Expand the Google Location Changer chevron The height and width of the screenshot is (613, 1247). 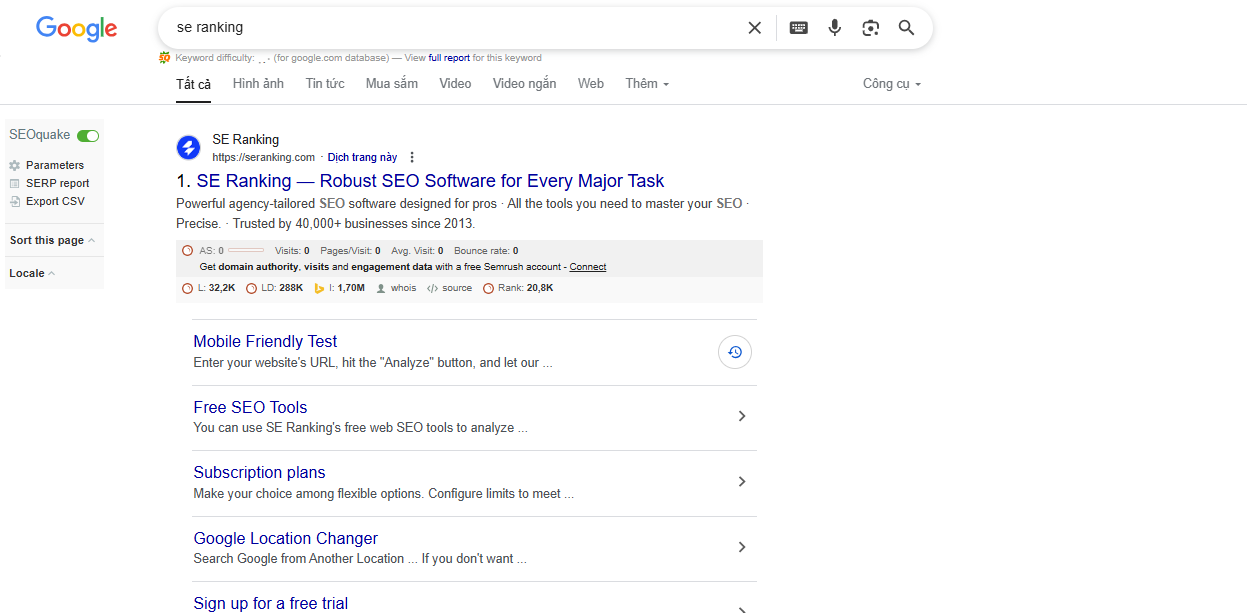pos(741,547)
